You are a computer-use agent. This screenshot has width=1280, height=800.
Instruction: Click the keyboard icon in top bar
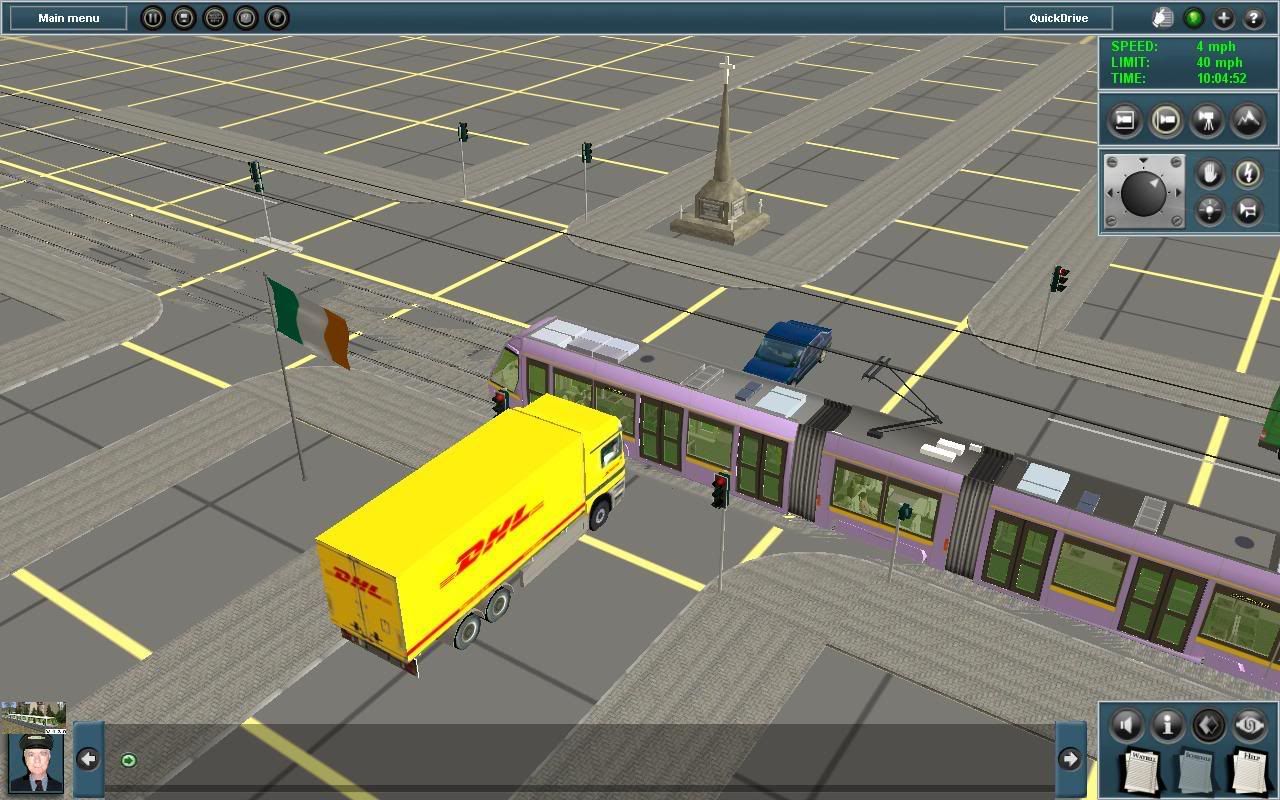pos(215,18)
